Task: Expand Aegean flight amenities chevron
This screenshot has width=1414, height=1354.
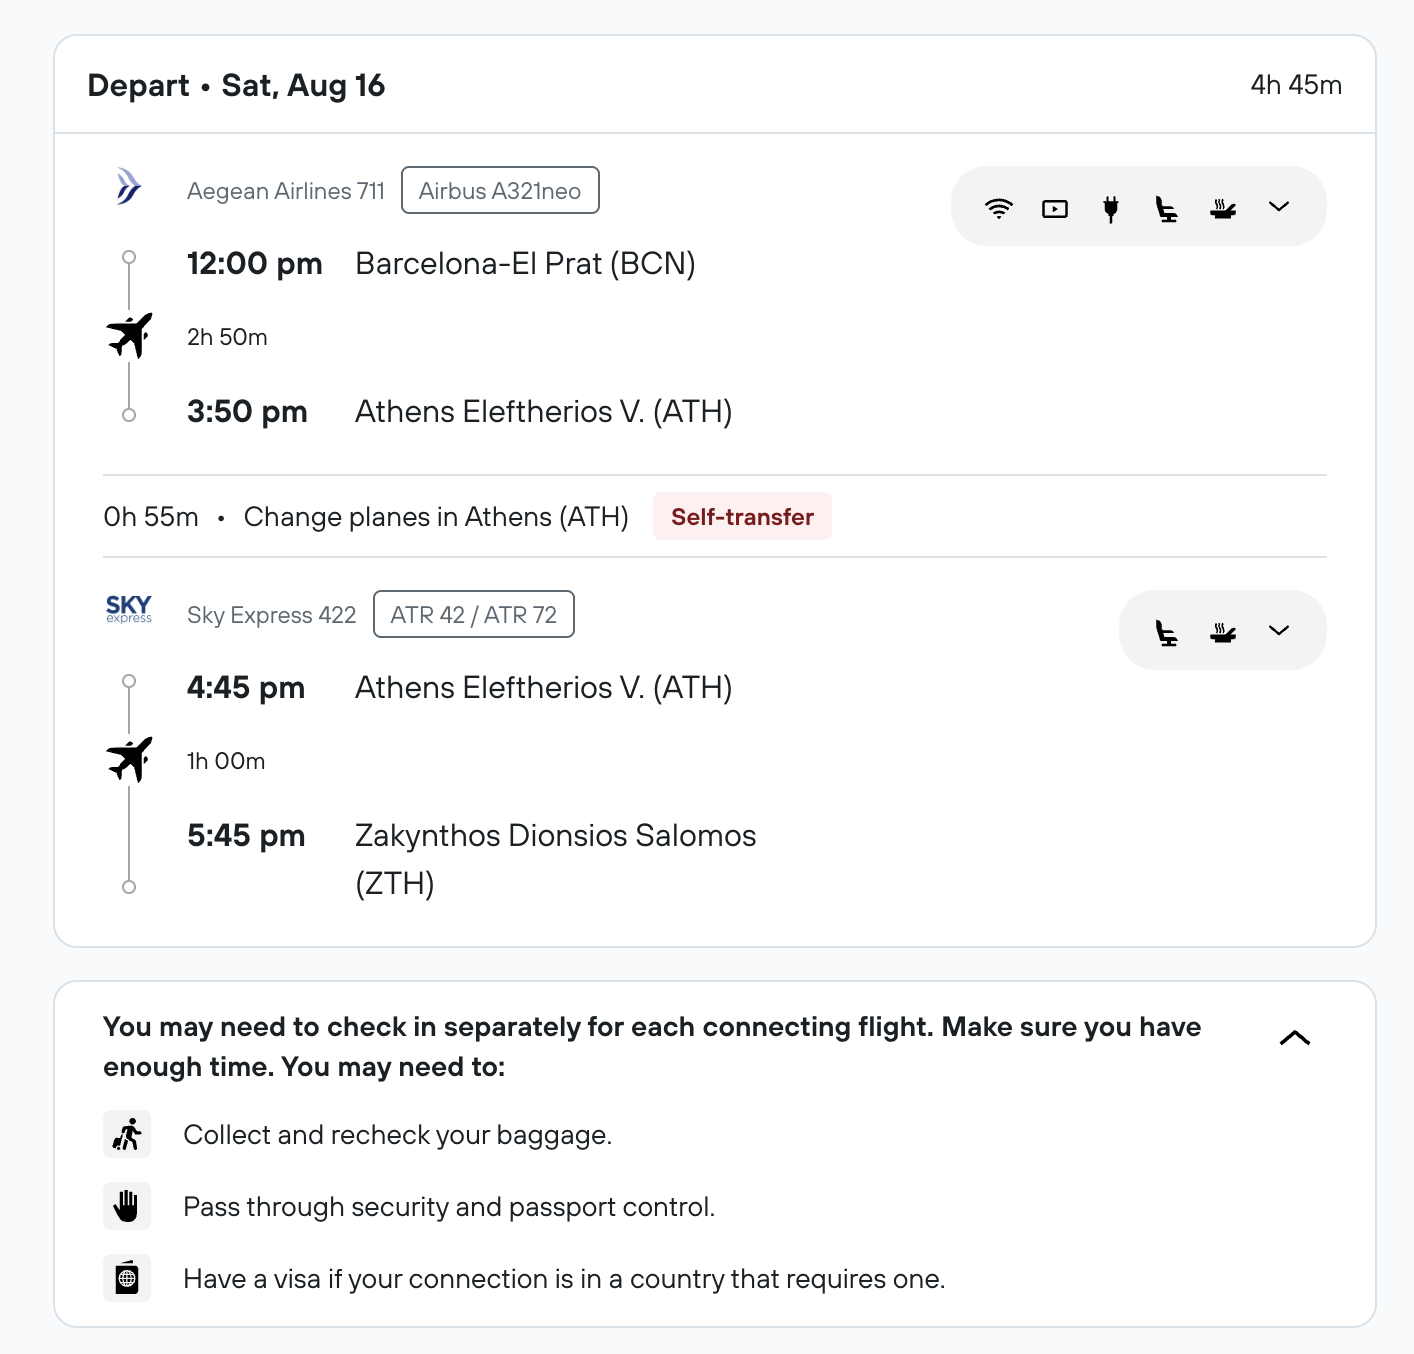Action: [x=1278, y=207]
